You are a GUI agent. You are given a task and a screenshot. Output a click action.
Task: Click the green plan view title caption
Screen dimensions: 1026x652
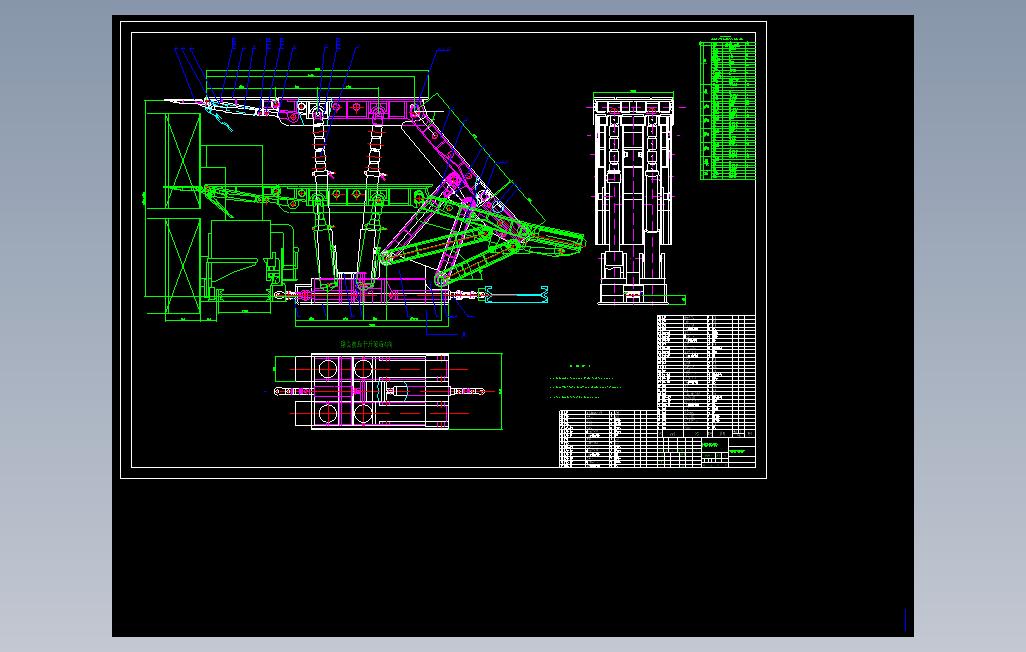366,344
